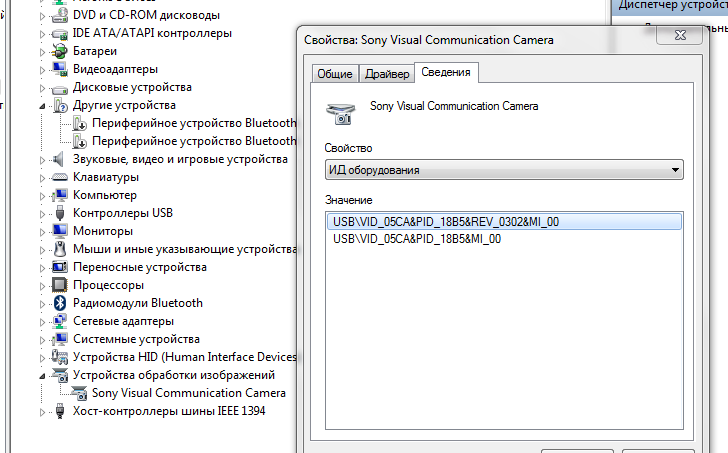Image resolution: width=728 pixels, height=453 pixels.
Task: Click the Sony camera icon in tree
Action: click(x=79, y=393)
